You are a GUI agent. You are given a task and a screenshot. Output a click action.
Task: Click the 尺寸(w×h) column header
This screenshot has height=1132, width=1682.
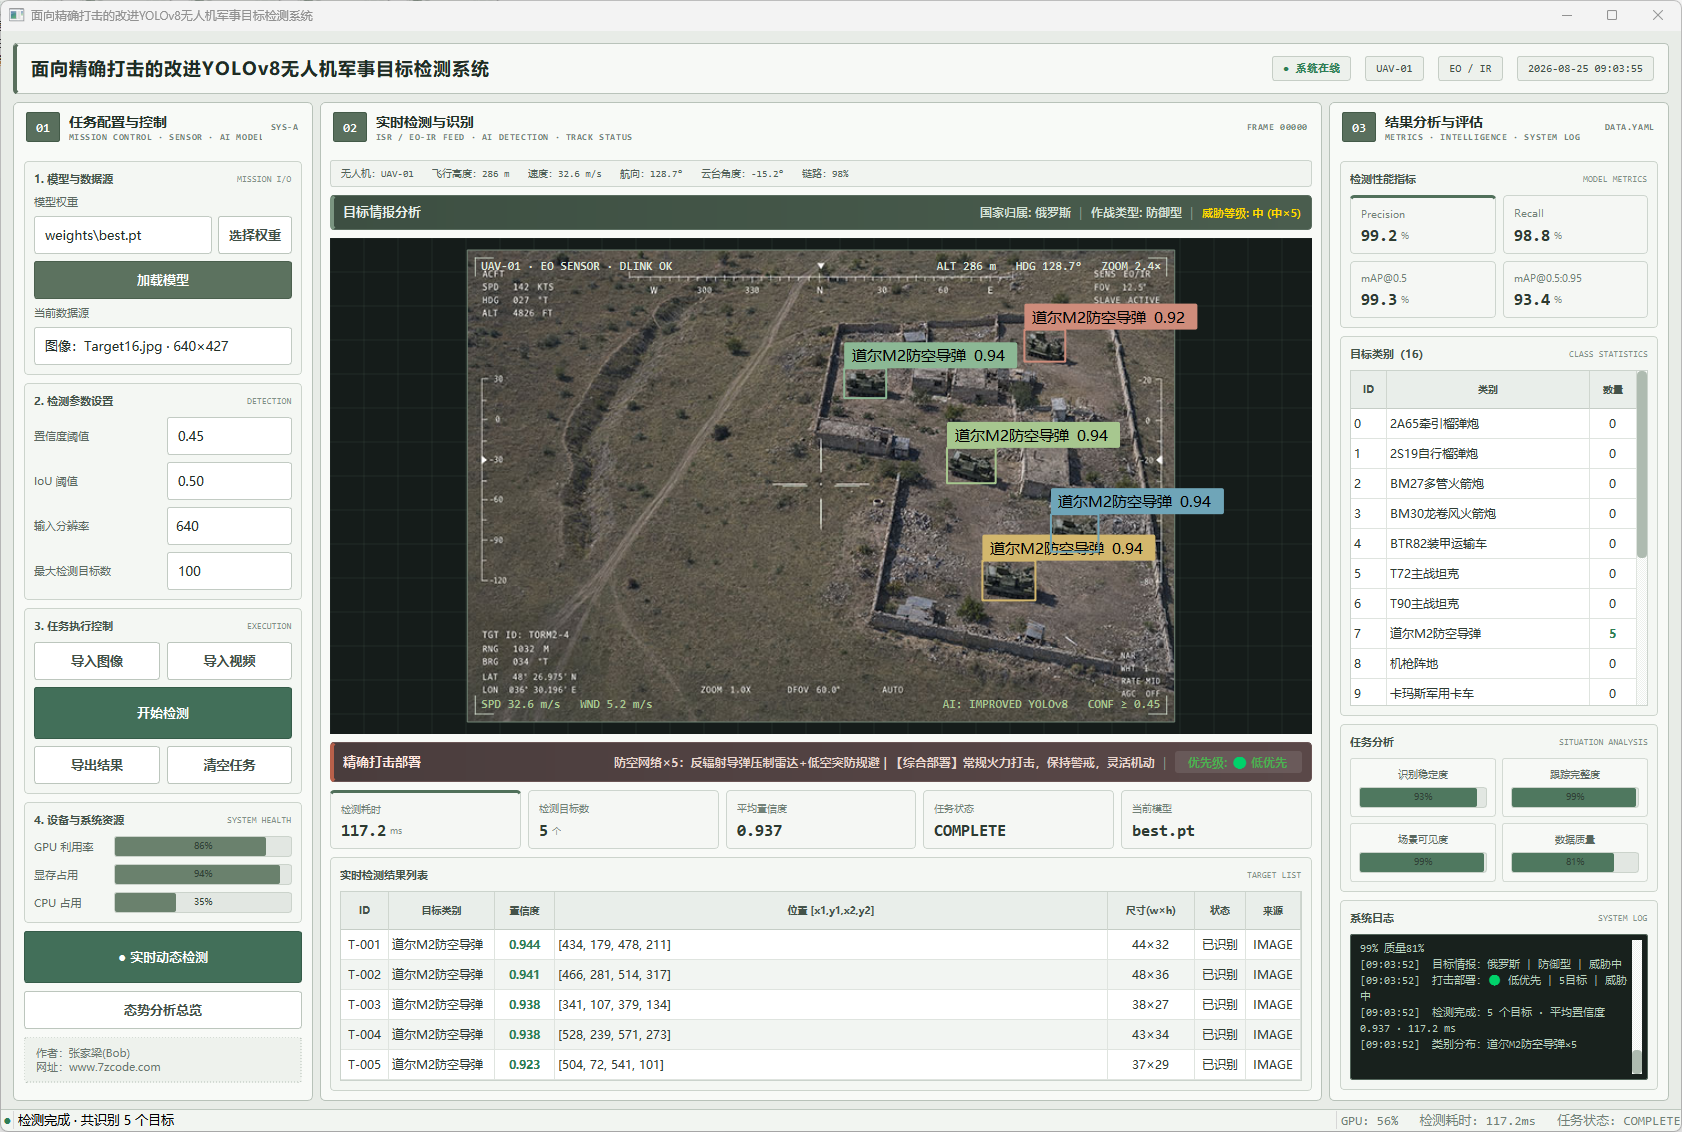pyautogui.click(x=1150, y=910)
